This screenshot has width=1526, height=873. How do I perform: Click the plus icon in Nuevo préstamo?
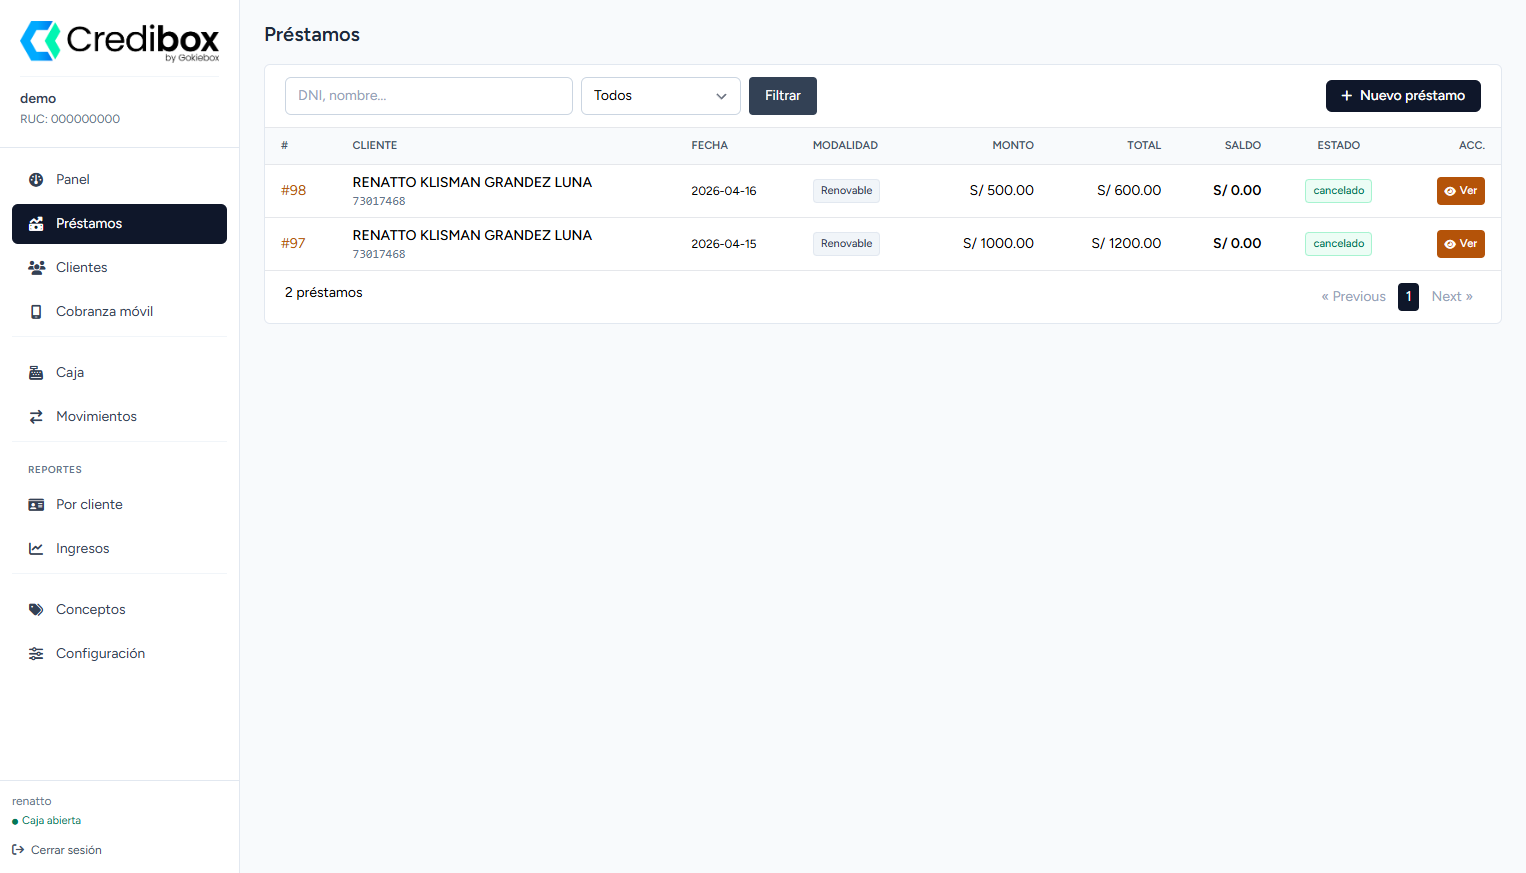1347,96
